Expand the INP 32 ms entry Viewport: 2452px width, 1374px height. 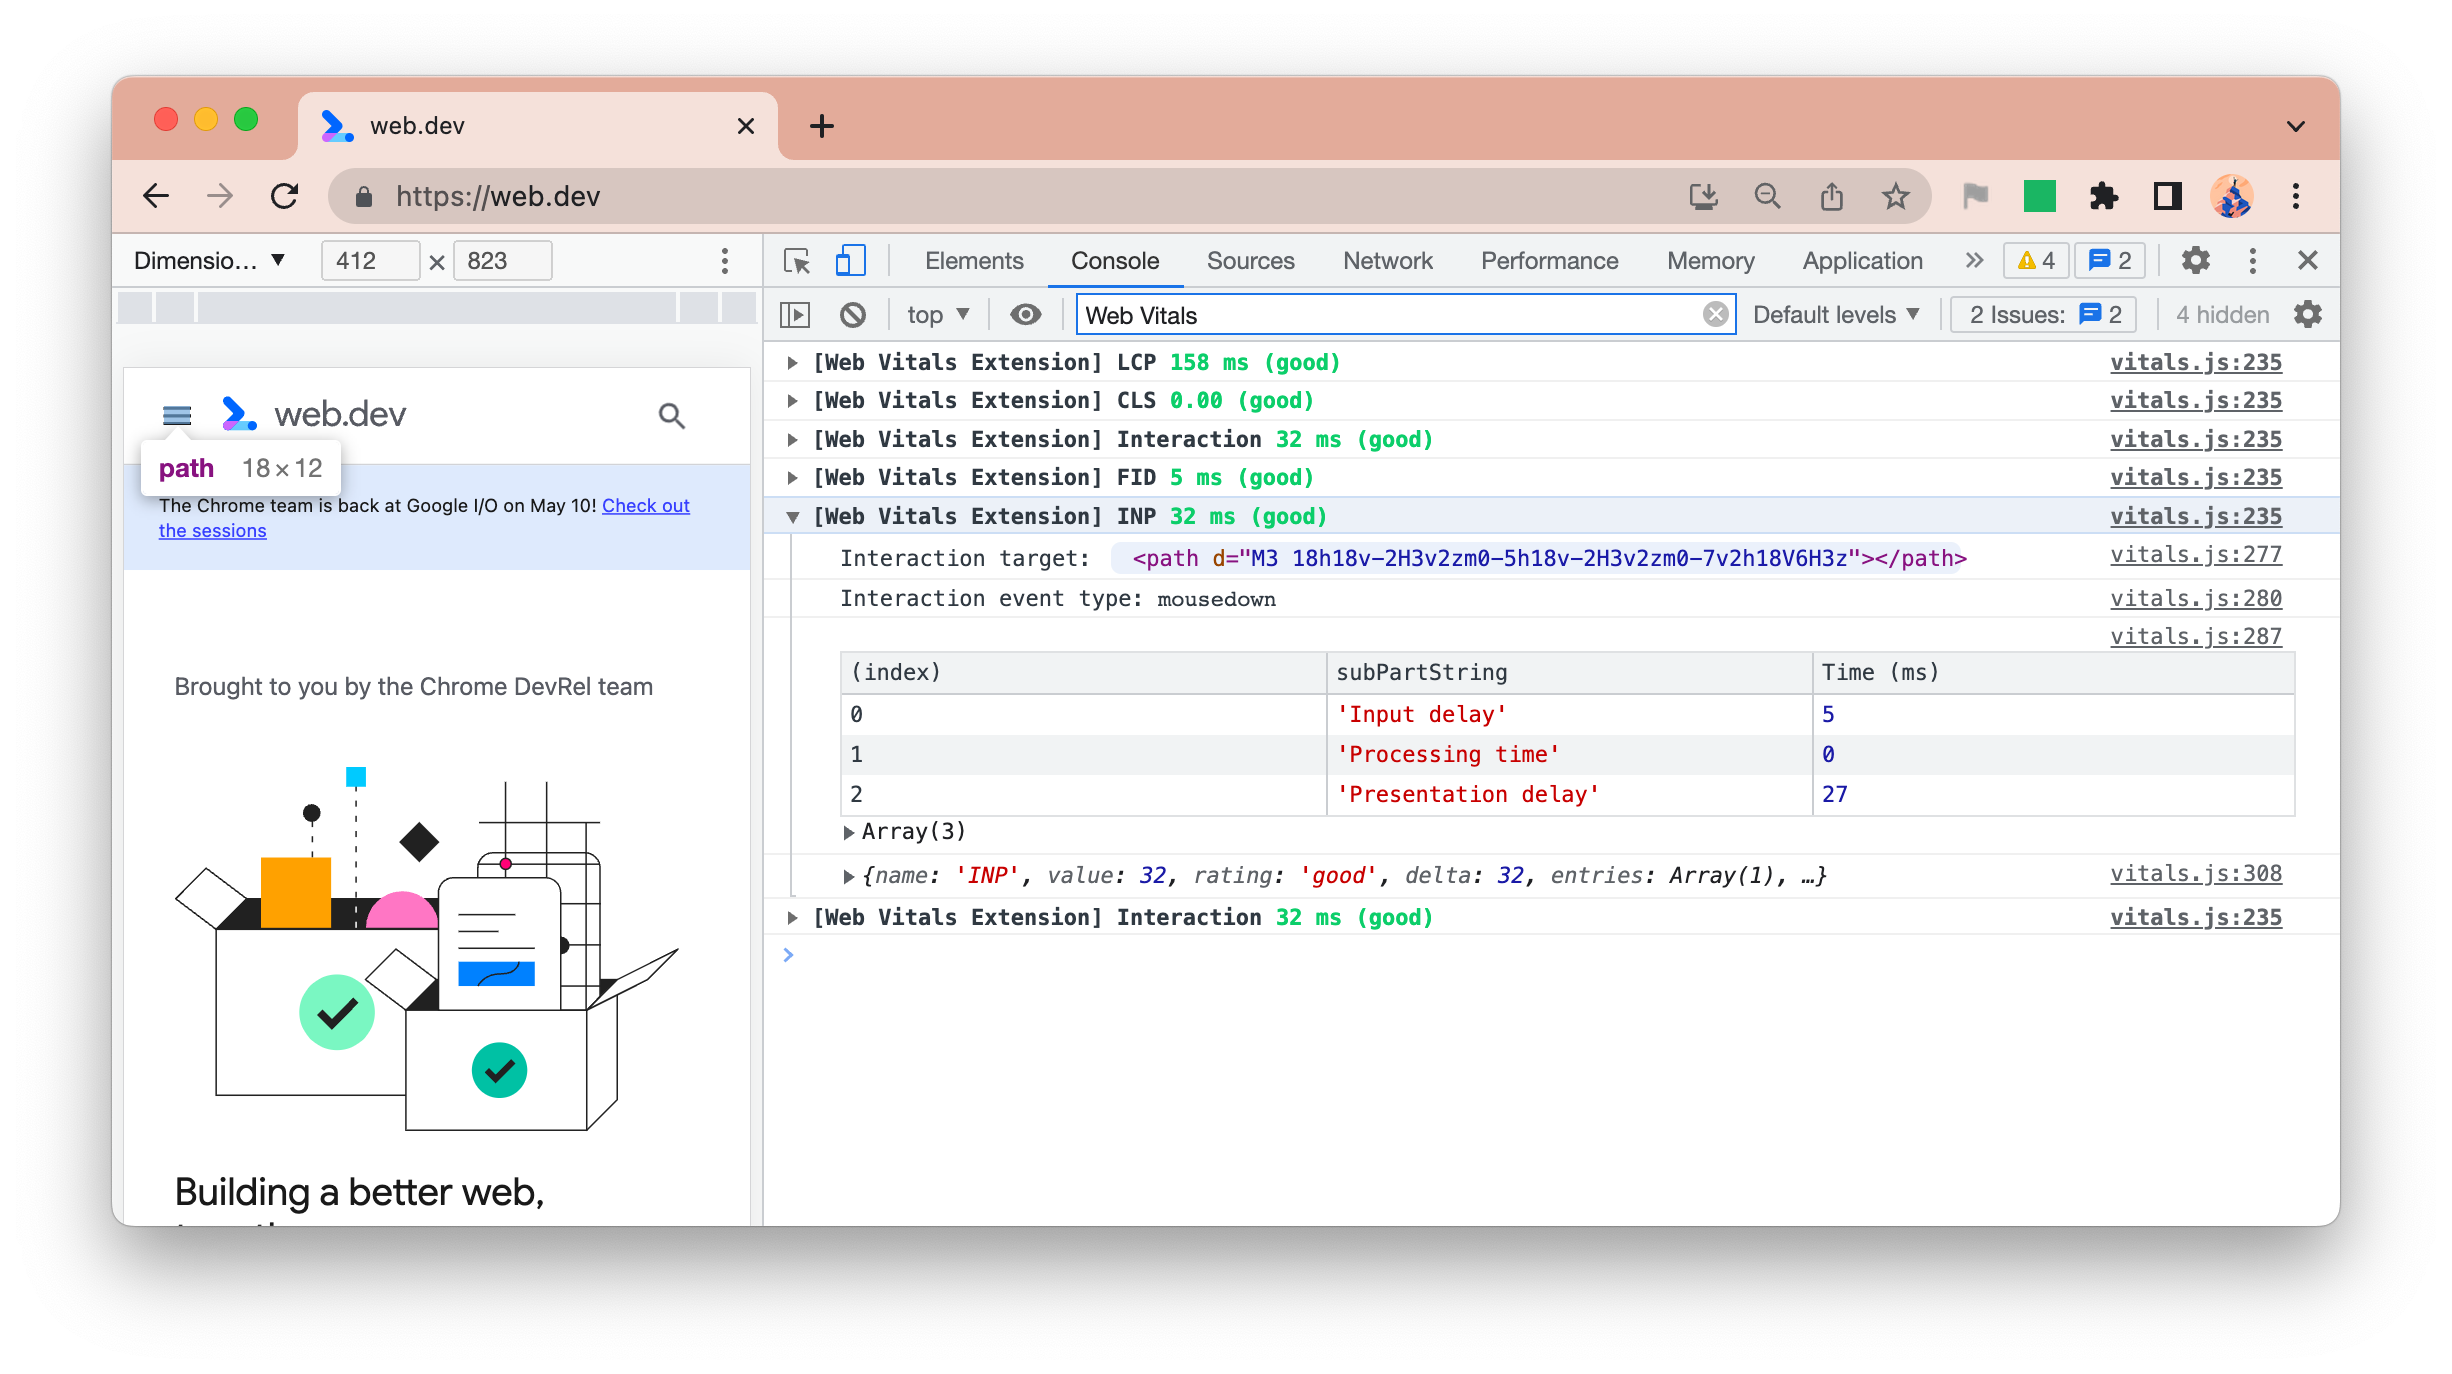793,515
